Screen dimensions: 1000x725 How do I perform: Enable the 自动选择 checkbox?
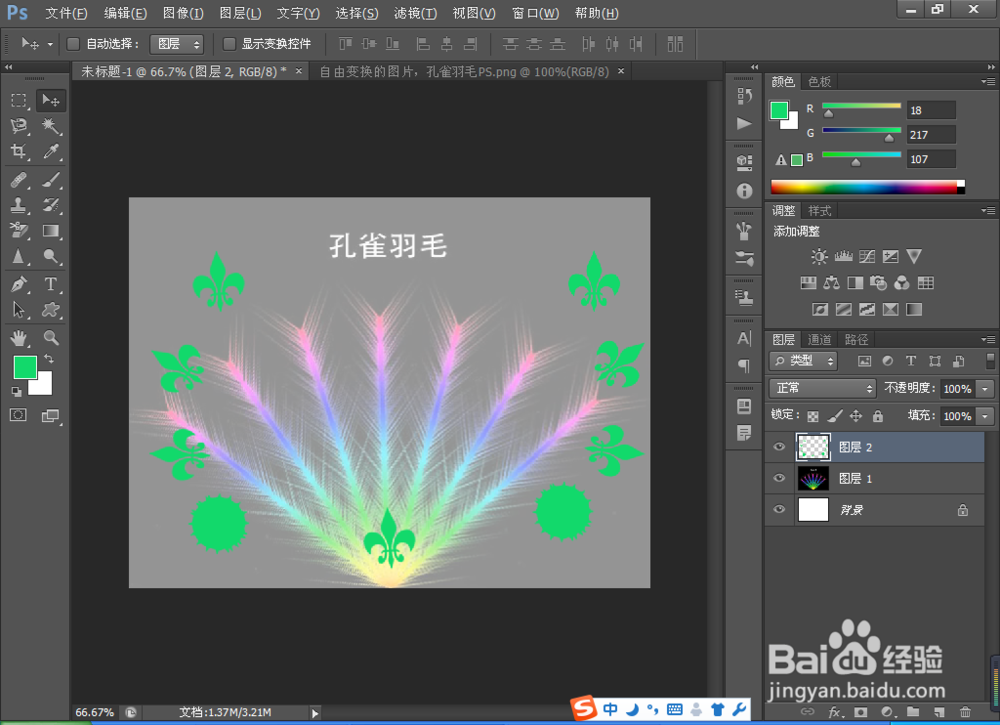pos(73,43)
